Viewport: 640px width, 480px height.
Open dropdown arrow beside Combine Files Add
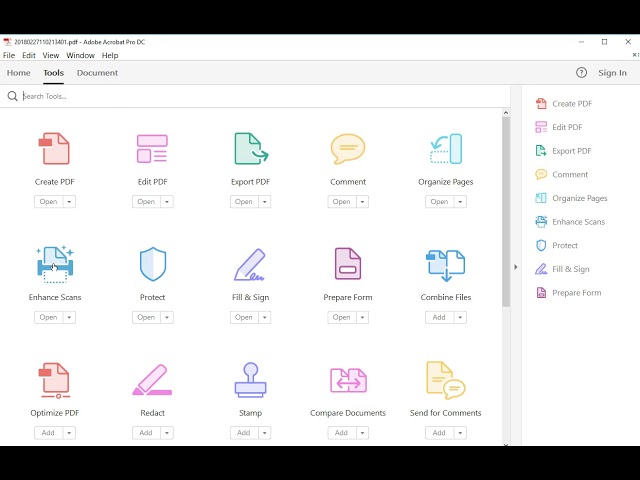460,317
